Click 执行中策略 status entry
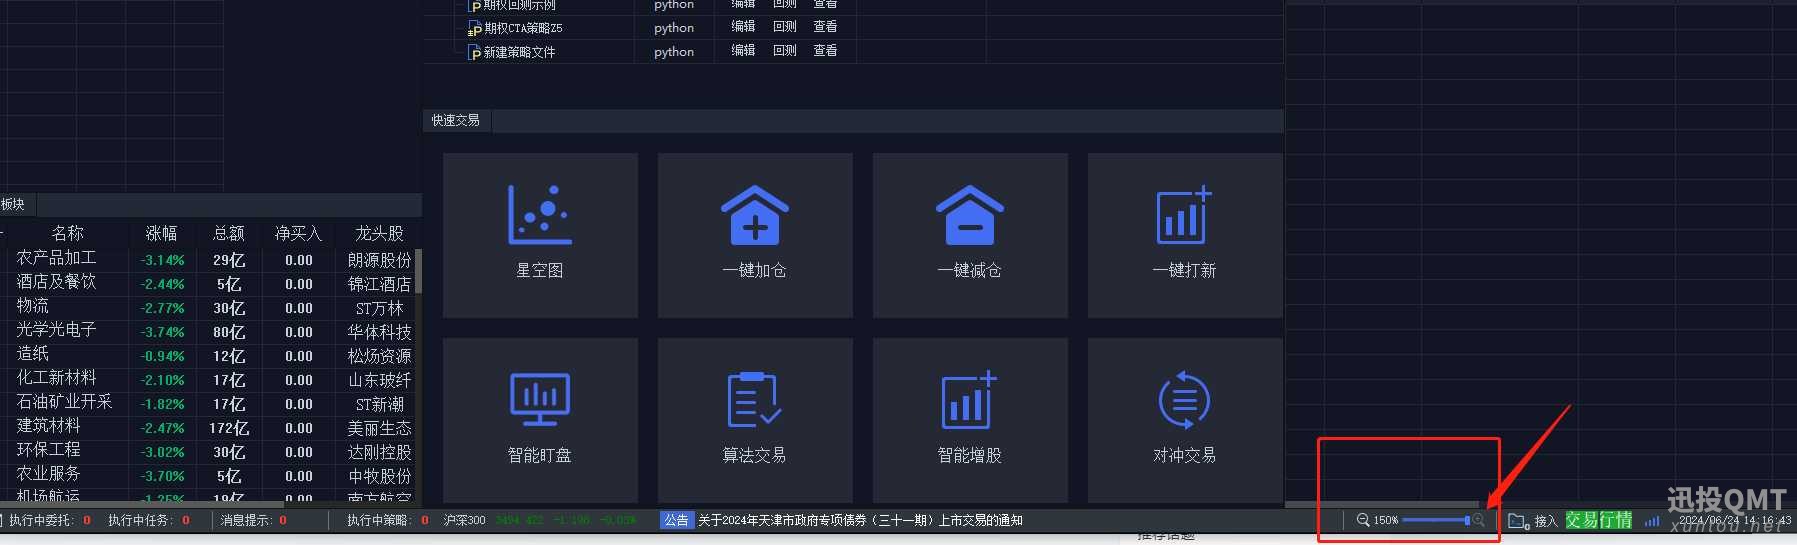The width and height of the screenshot is (1797, 545). coord(388,520)
